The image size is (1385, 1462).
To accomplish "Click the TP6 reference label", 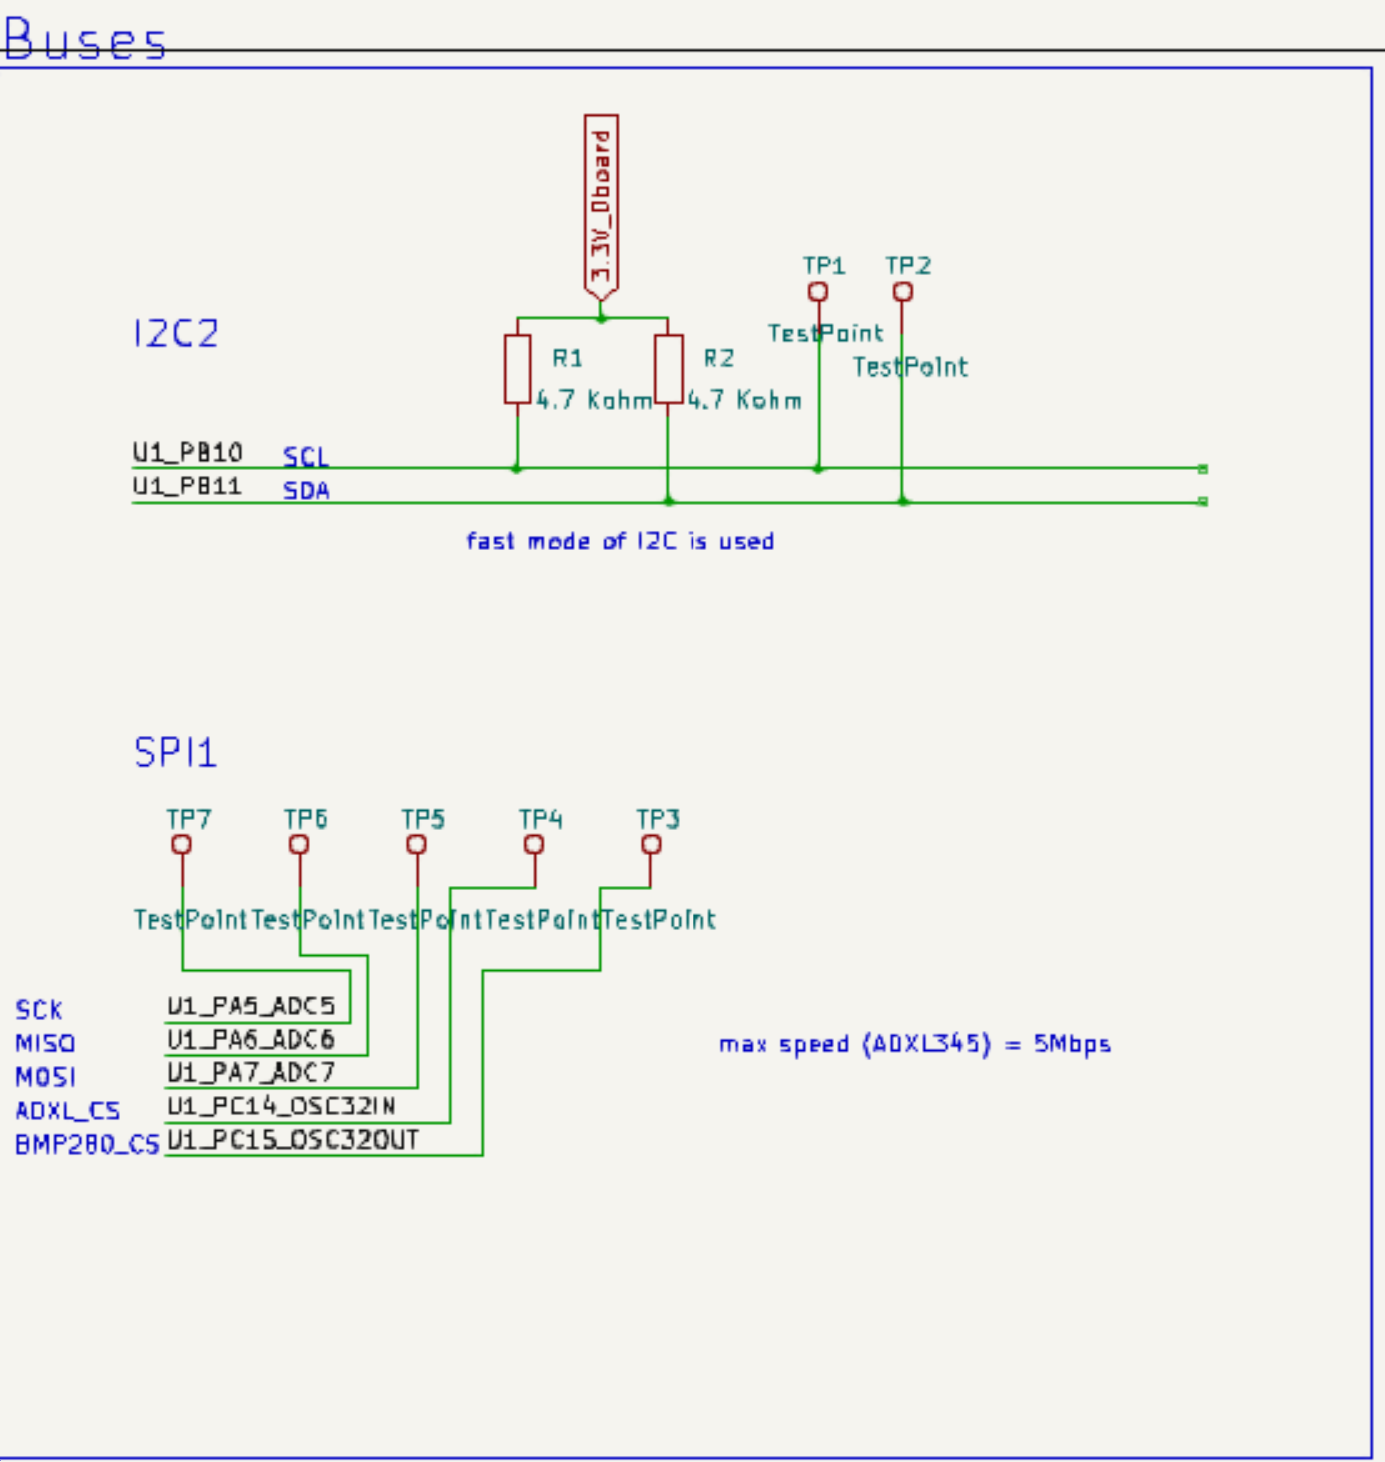I will pos(306,819).
